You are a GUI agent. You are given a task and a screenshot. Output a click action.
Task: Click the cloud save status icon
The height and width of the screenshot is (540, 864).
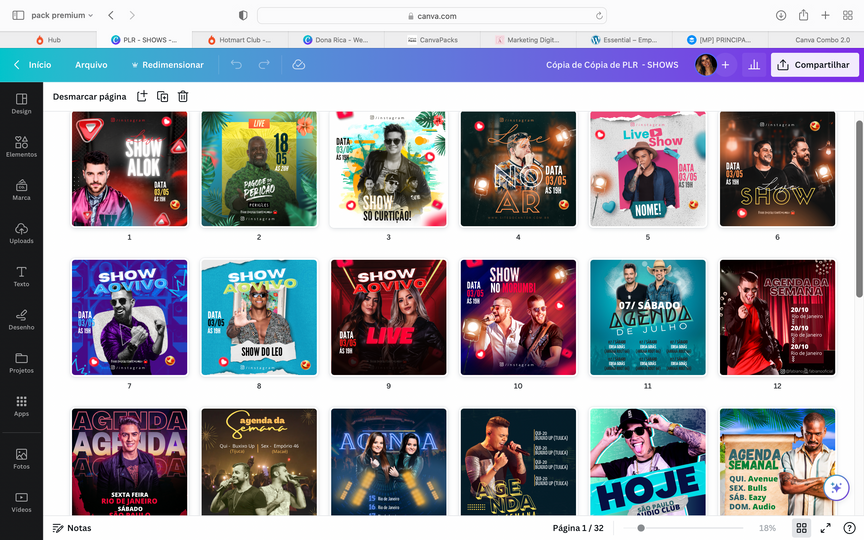pos(298,65)
